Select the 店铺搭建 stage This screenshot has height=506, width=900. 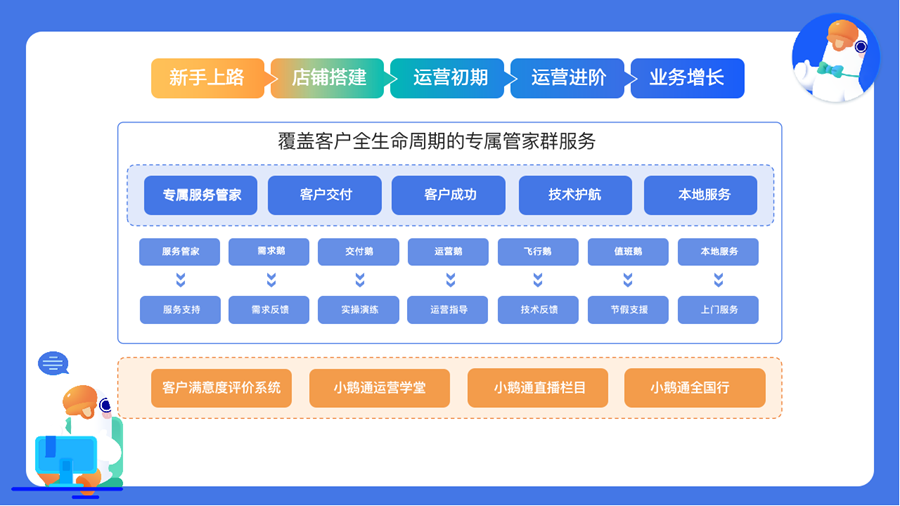coord(327,78)
